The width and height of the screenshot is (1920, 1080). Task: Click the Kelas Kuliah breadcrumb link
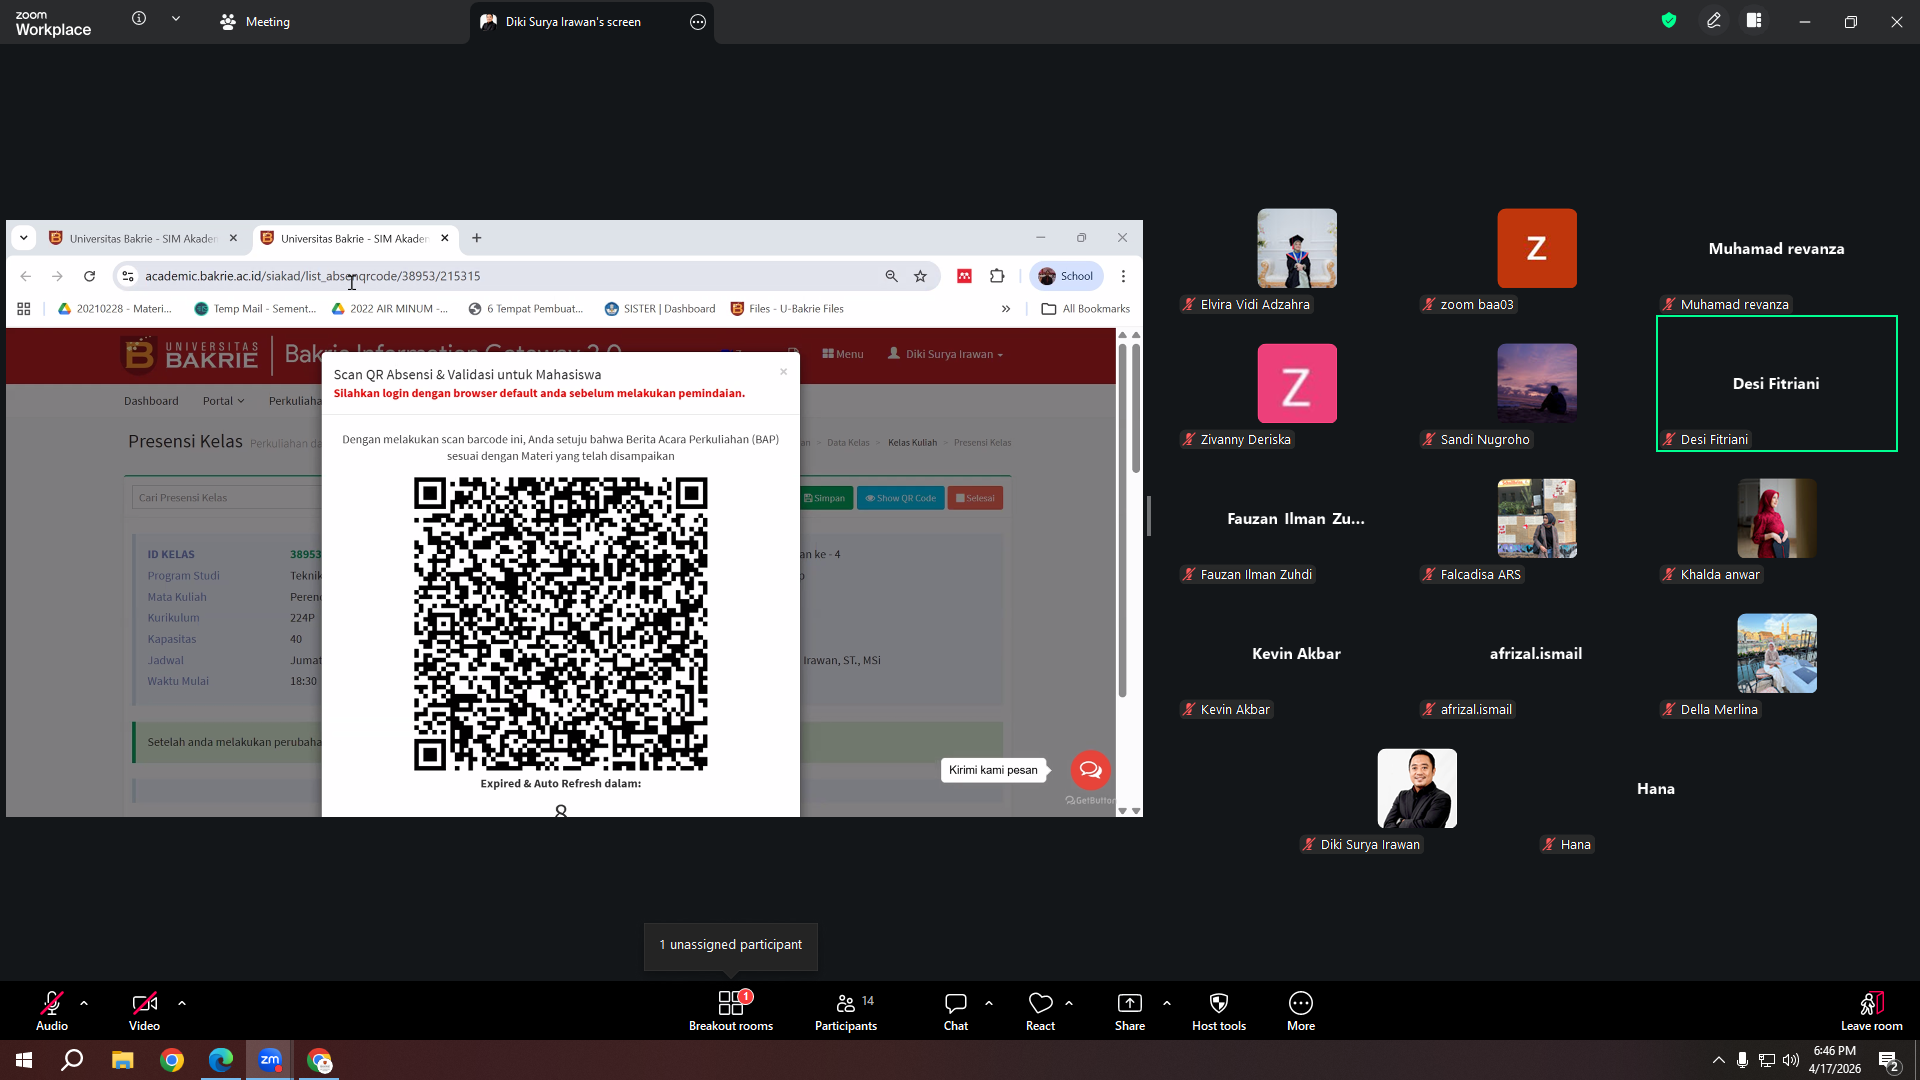point(912,443)
